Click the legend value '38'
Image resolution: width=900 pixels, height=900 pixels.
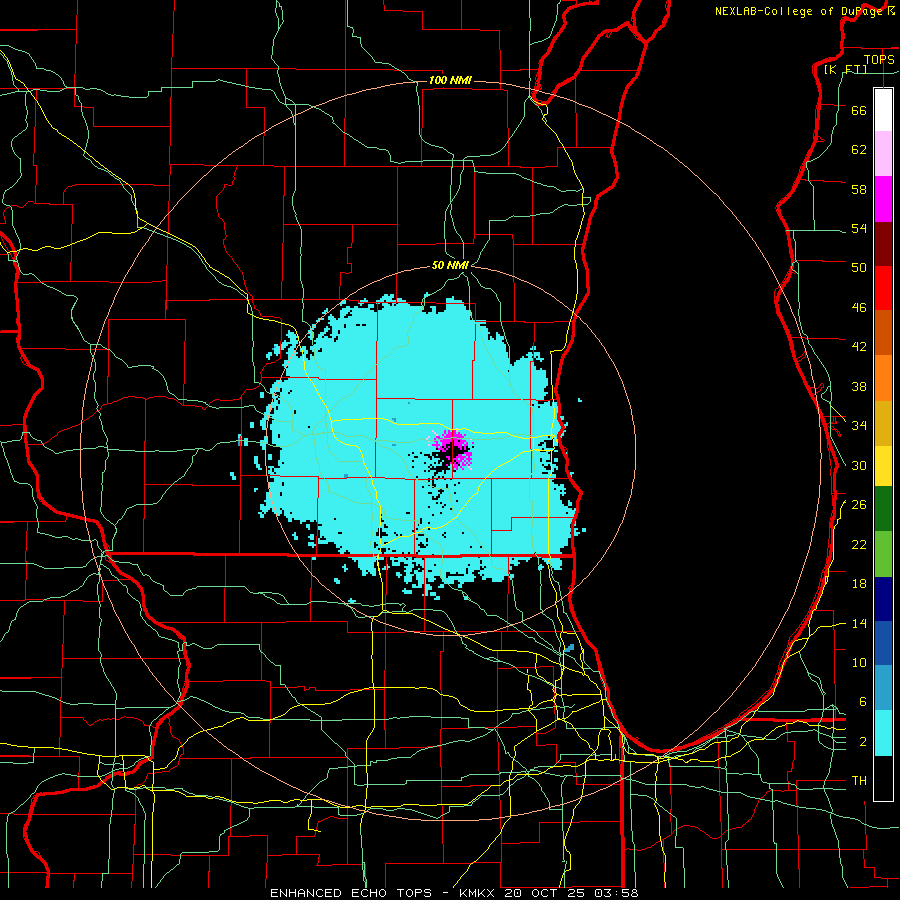[859, 386]
